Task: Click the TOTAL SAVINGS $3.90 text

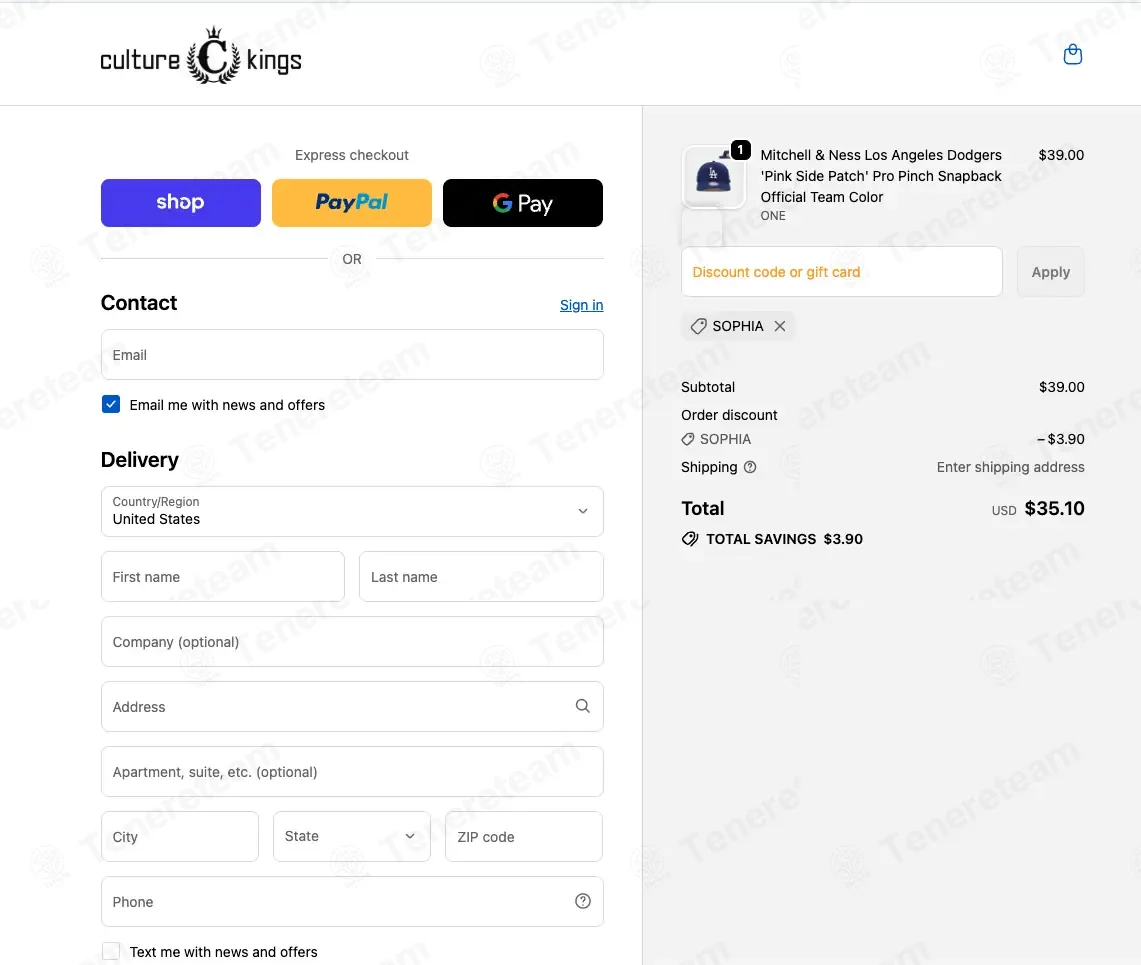Action: 784,539
